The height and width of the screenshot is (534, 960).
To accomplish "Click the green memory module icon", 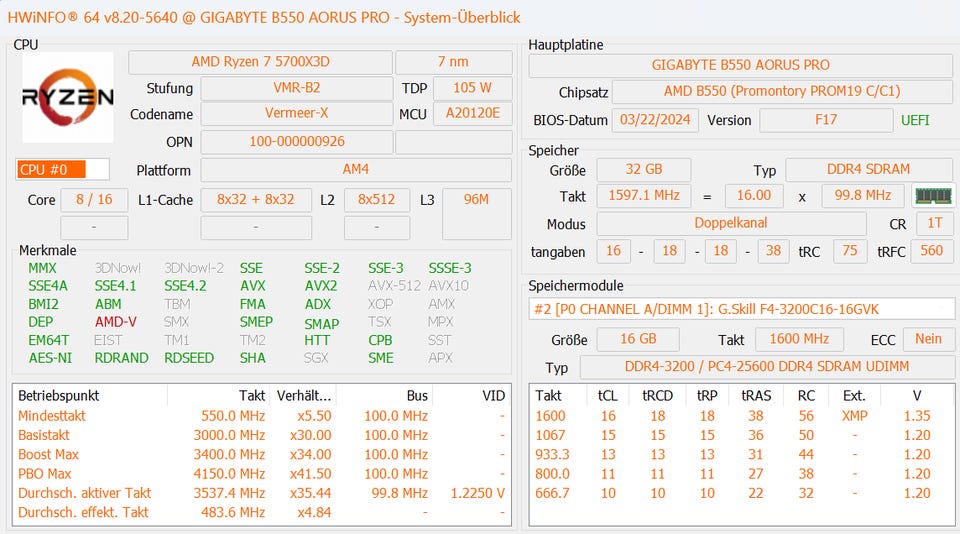I will (x=932, y=196).
